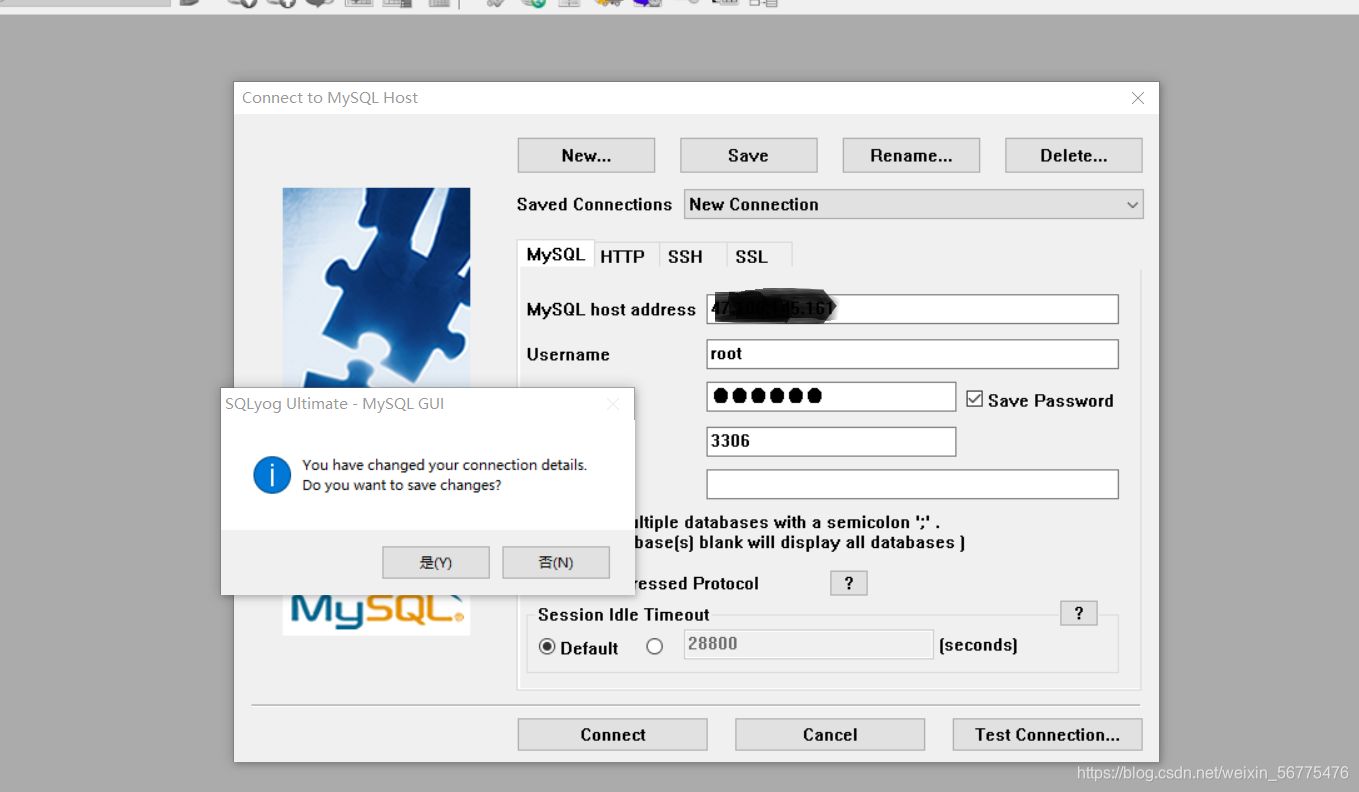Click the Rename... button
Viewport: 1359px width, 792px height.
(911, 155)
